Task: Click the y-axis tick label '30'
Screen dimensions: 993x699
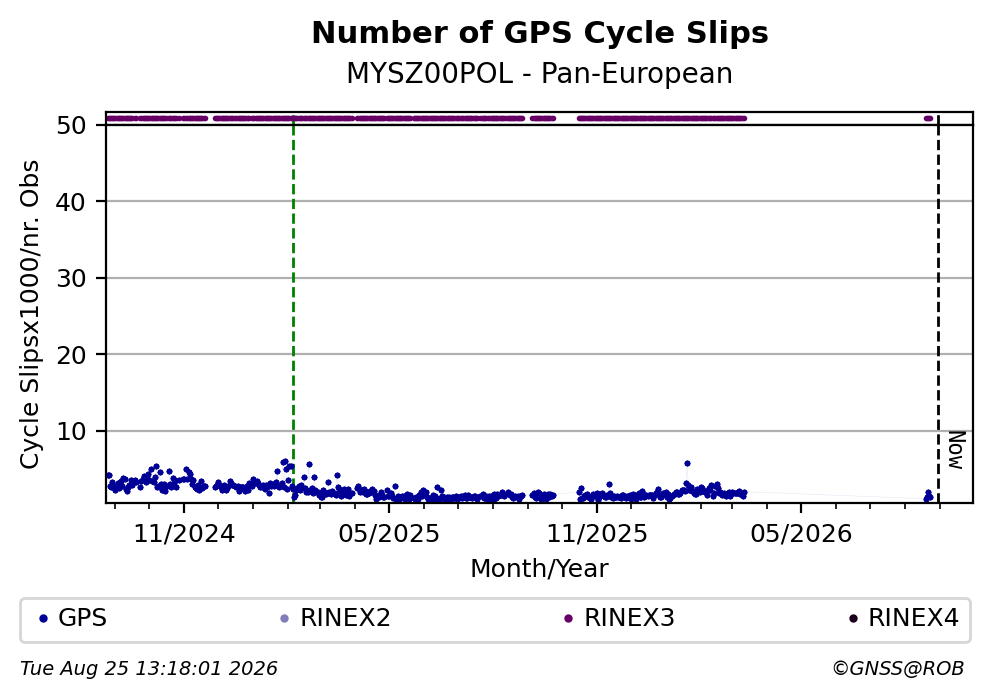Action: pos(71,279)
